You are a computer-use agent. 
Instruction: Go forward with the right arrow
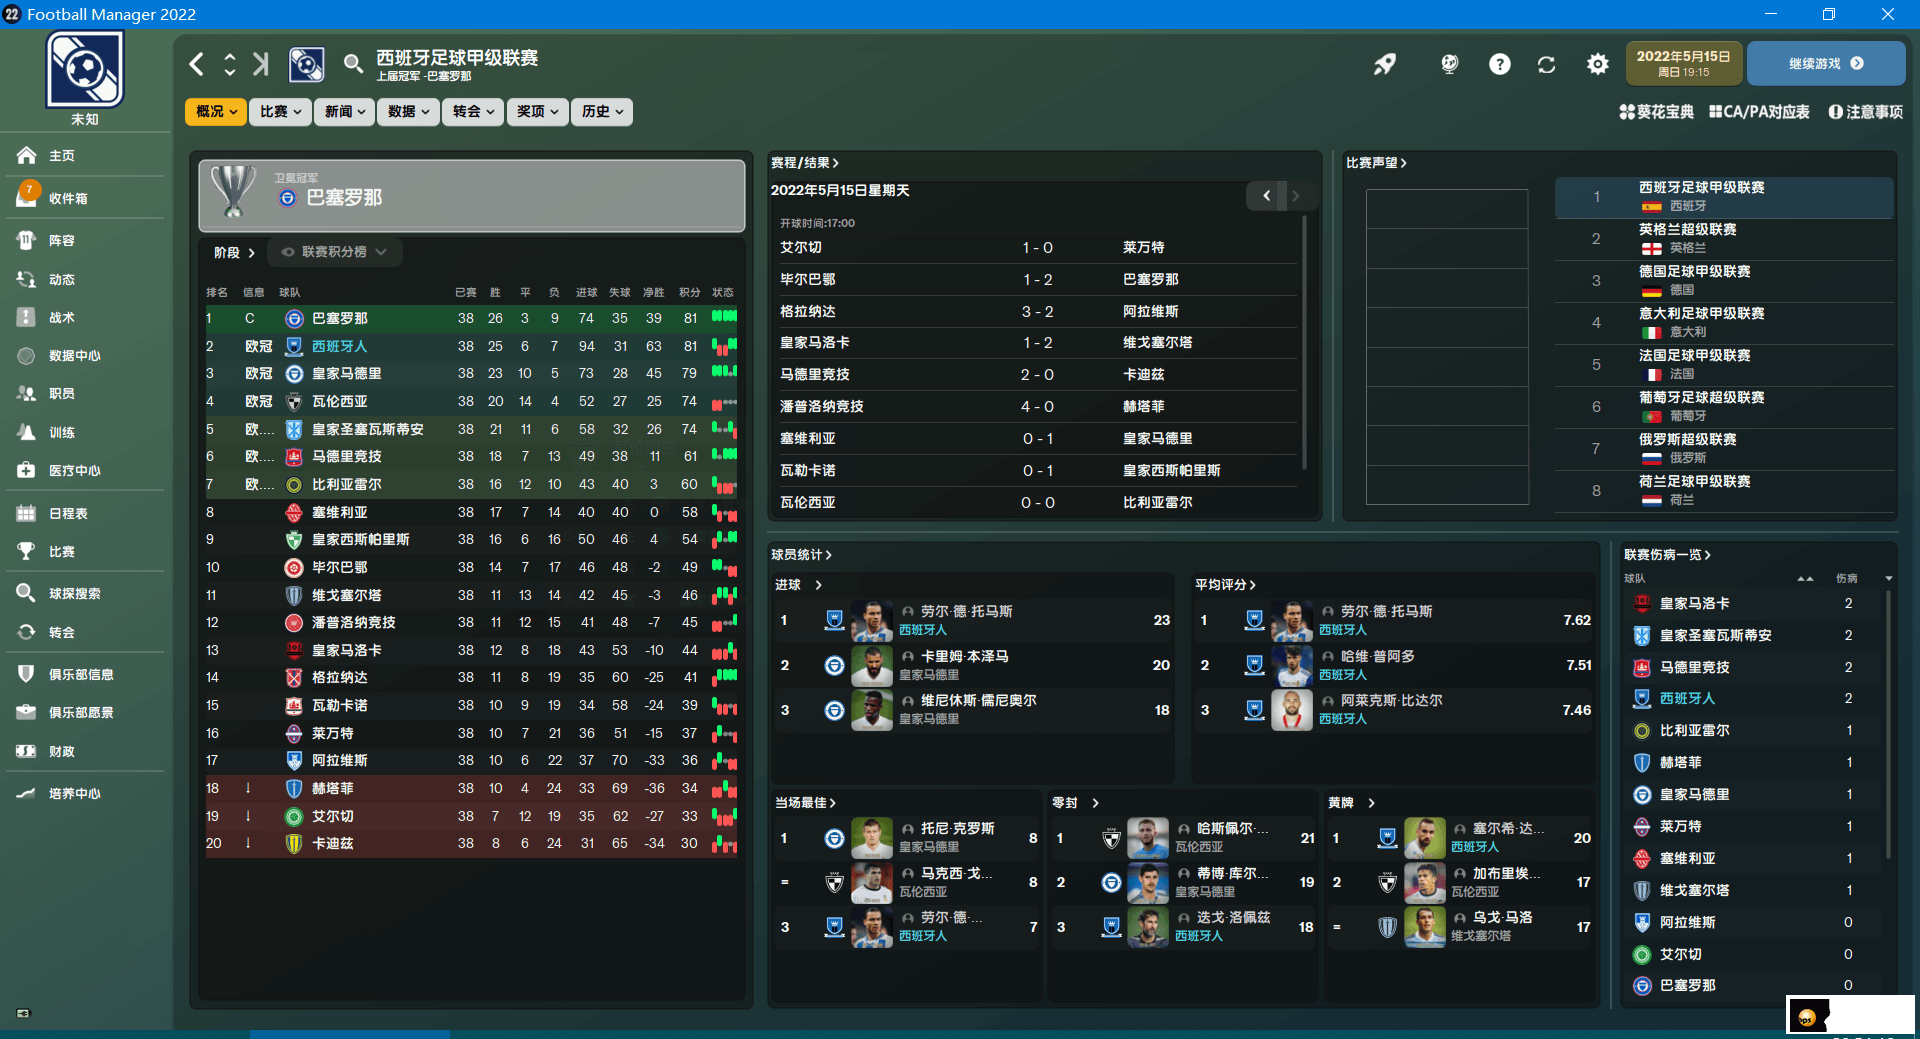261,64
